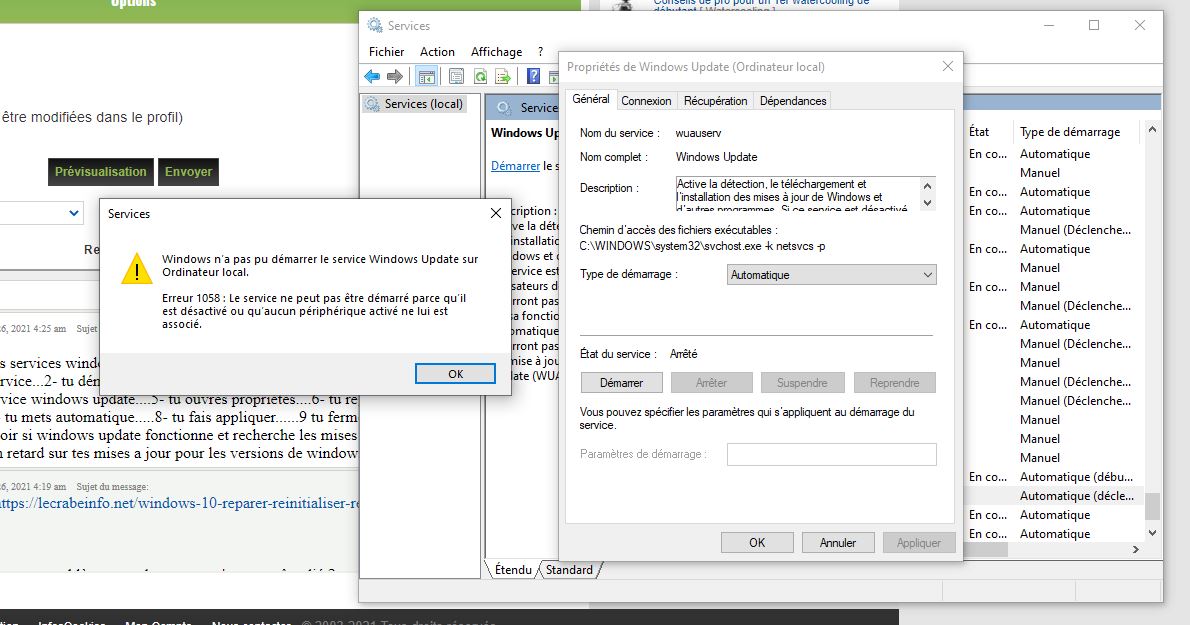Close the Services error message dialog

496,213
